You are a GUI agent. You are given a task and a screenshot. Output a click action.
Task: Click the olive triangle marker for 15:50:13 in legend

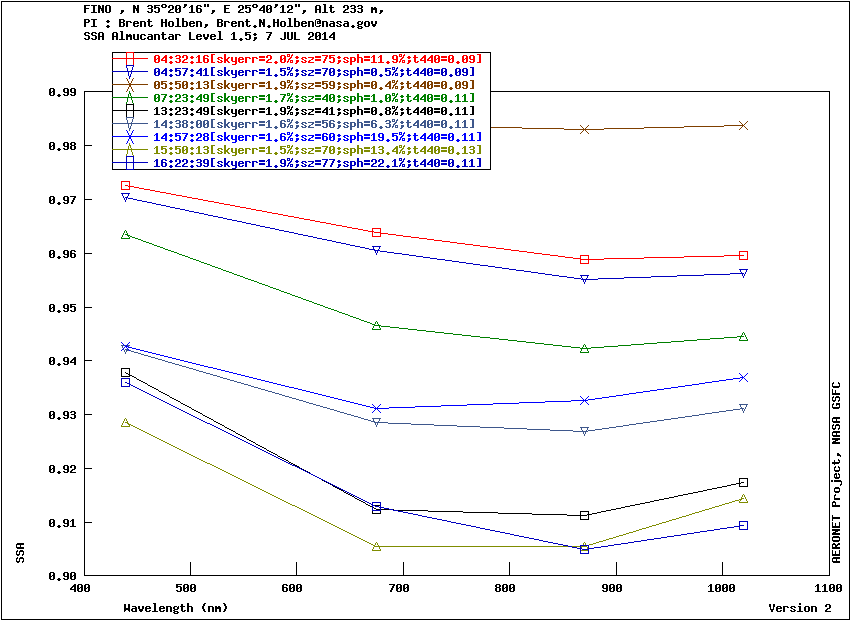(x=131, y=150)
